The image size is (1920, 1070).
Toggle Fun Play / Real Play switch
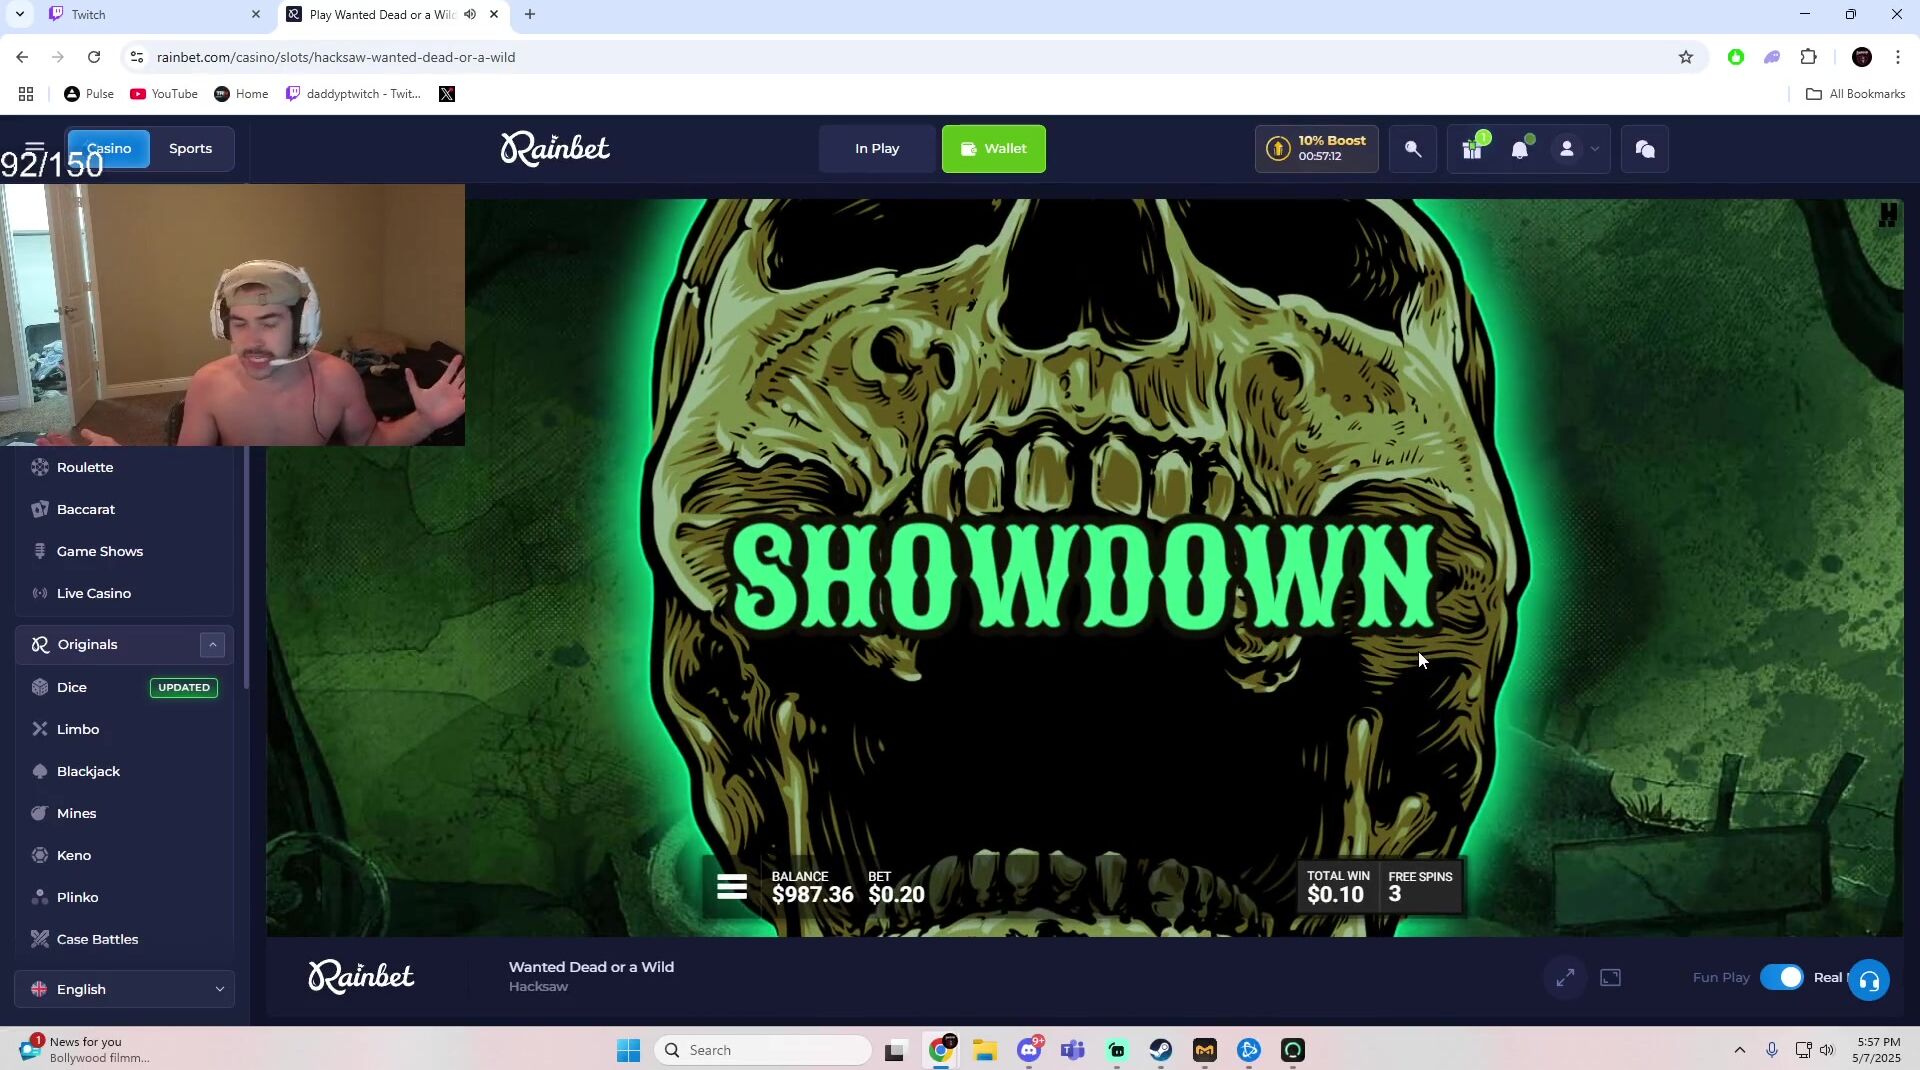pos(1782,977)
